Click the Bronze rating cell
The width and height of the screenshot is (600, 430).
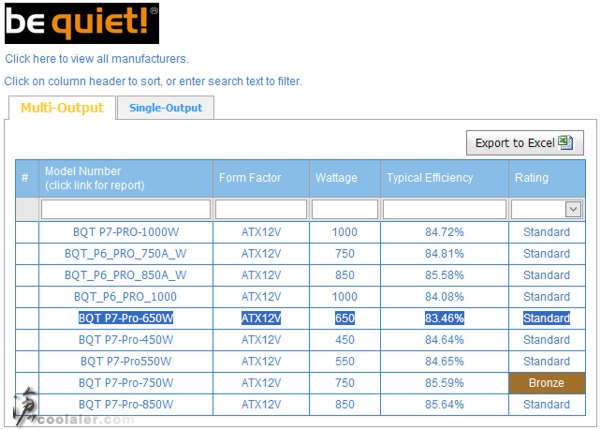(x=547, y=383)
